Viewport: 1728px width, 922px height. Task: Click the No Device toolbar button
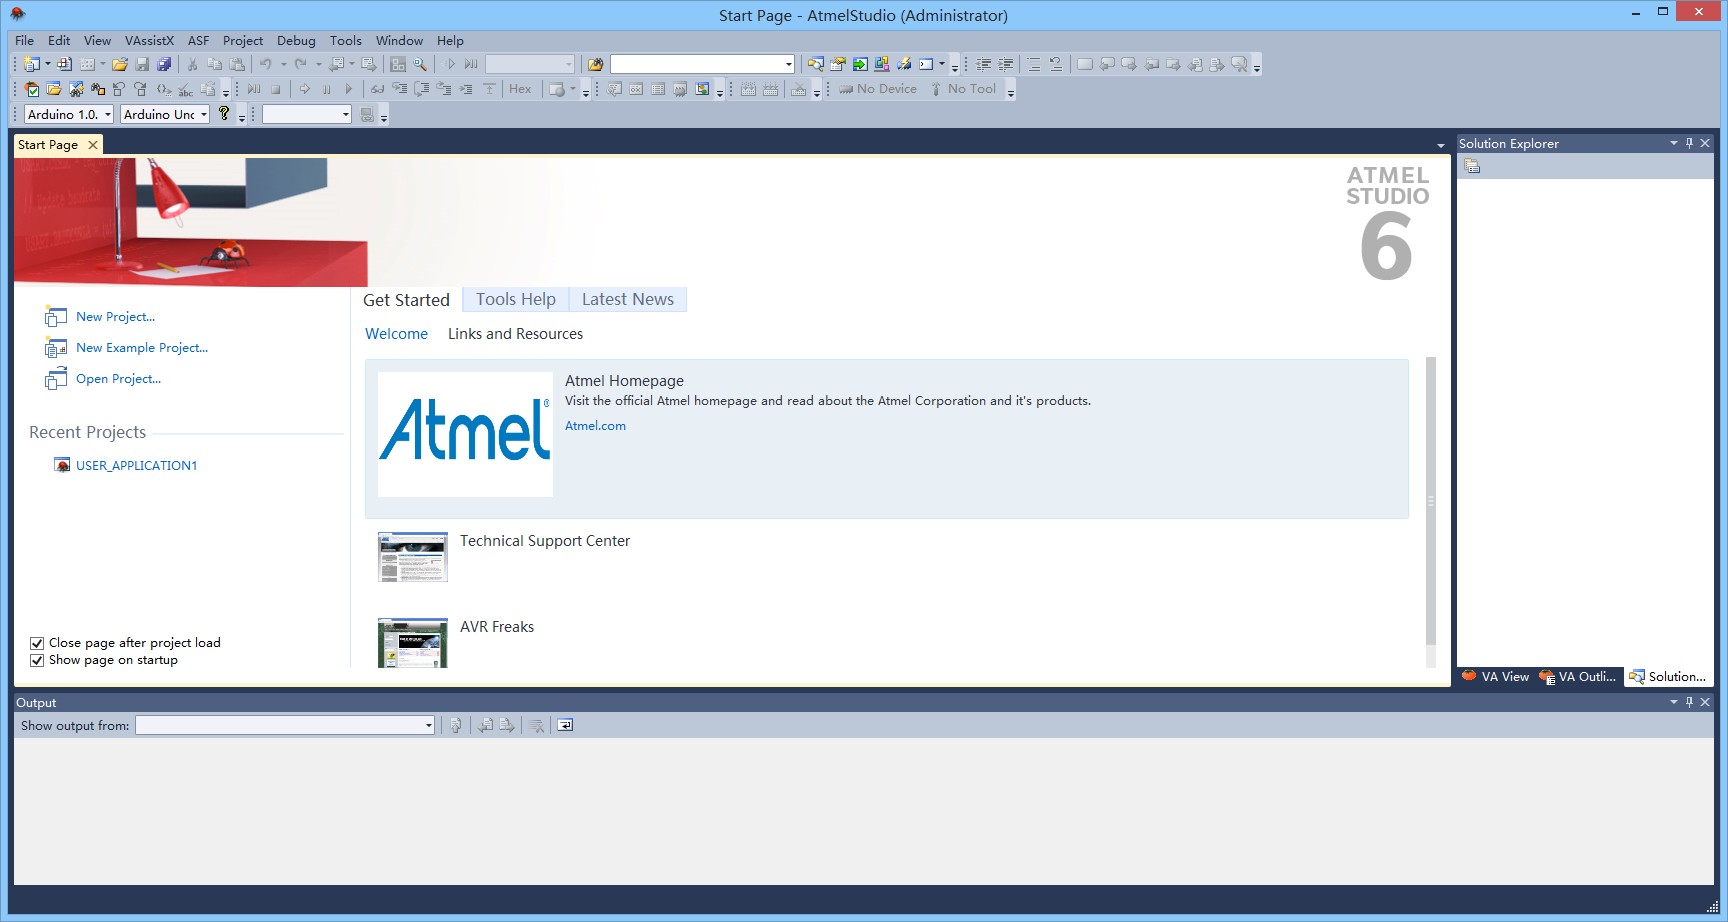[x=878, y=89]
